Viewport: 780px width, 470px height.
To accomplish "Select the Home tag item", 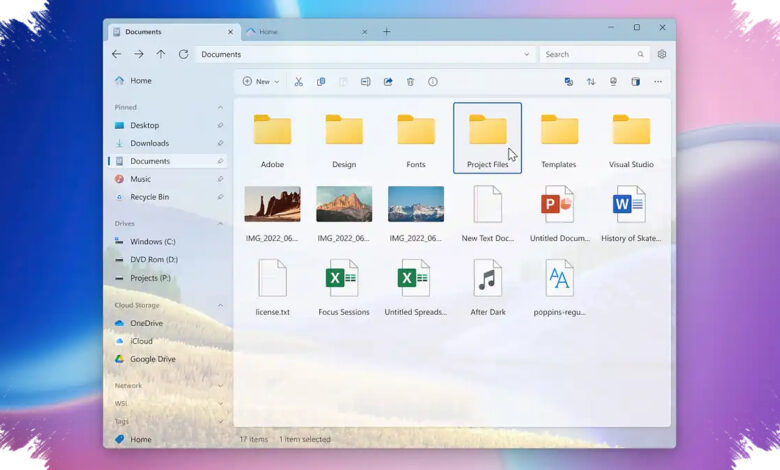I will click(x=167, y=440).
